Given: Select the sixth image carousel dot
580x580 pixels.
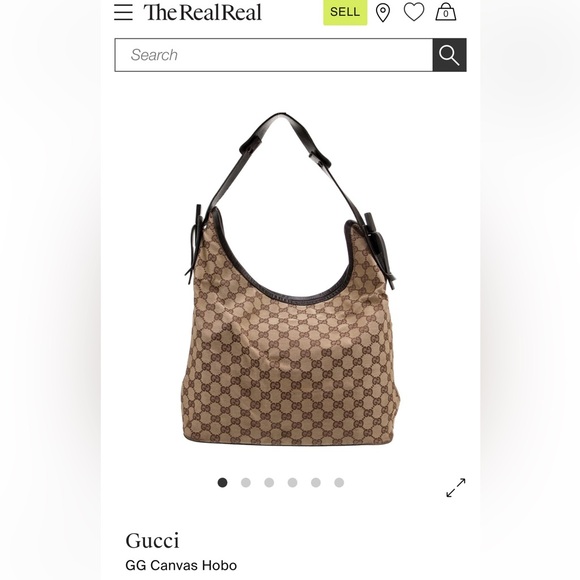Looking at the screenshot, I should (339, 482).
